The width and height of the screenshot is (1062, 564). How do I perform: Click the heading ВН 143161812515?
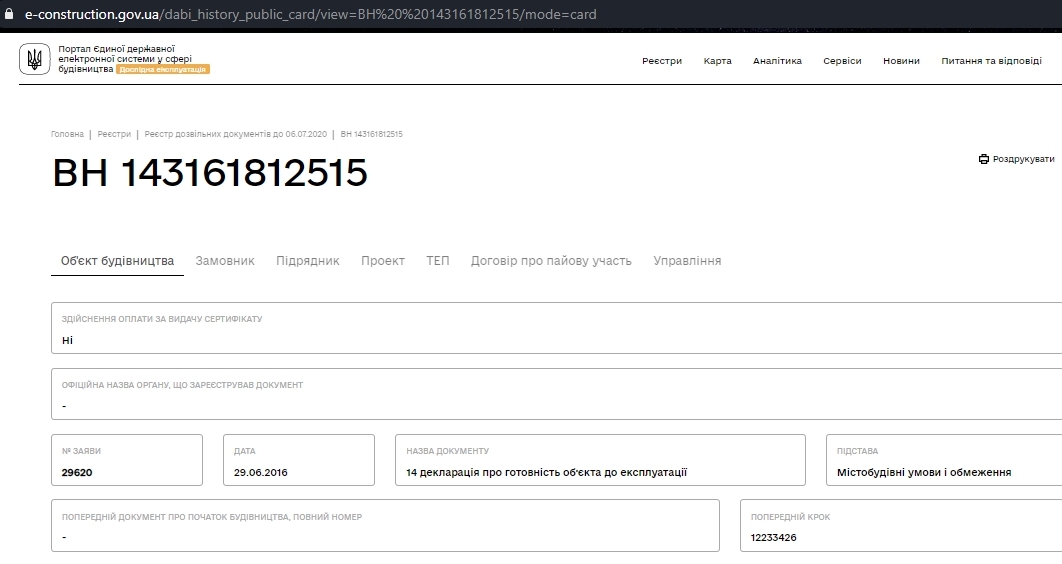tap(210, 172)
